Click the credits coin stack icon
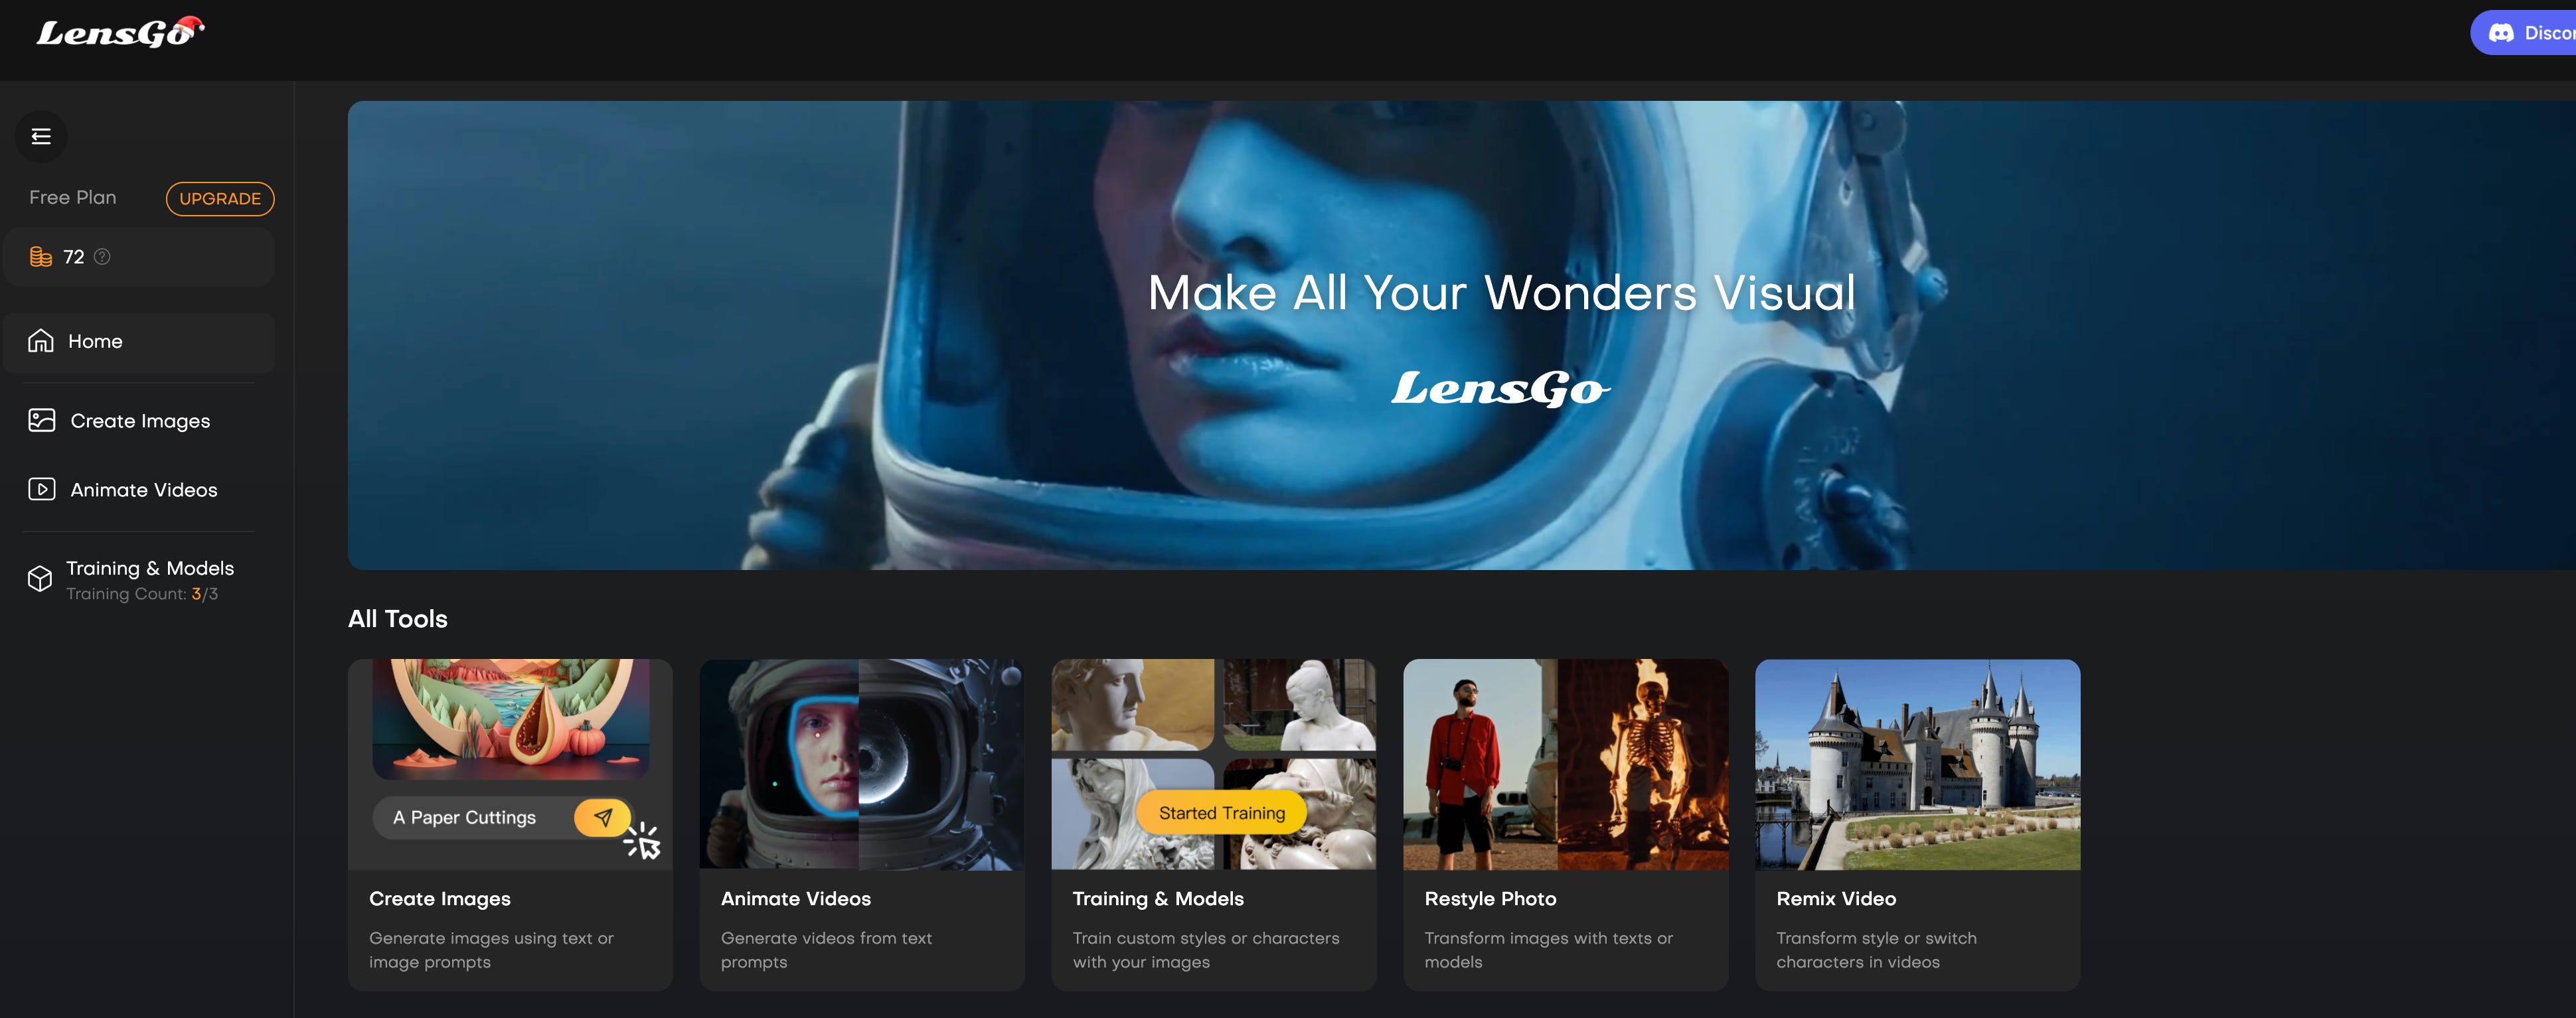 [x=41, y=257]
